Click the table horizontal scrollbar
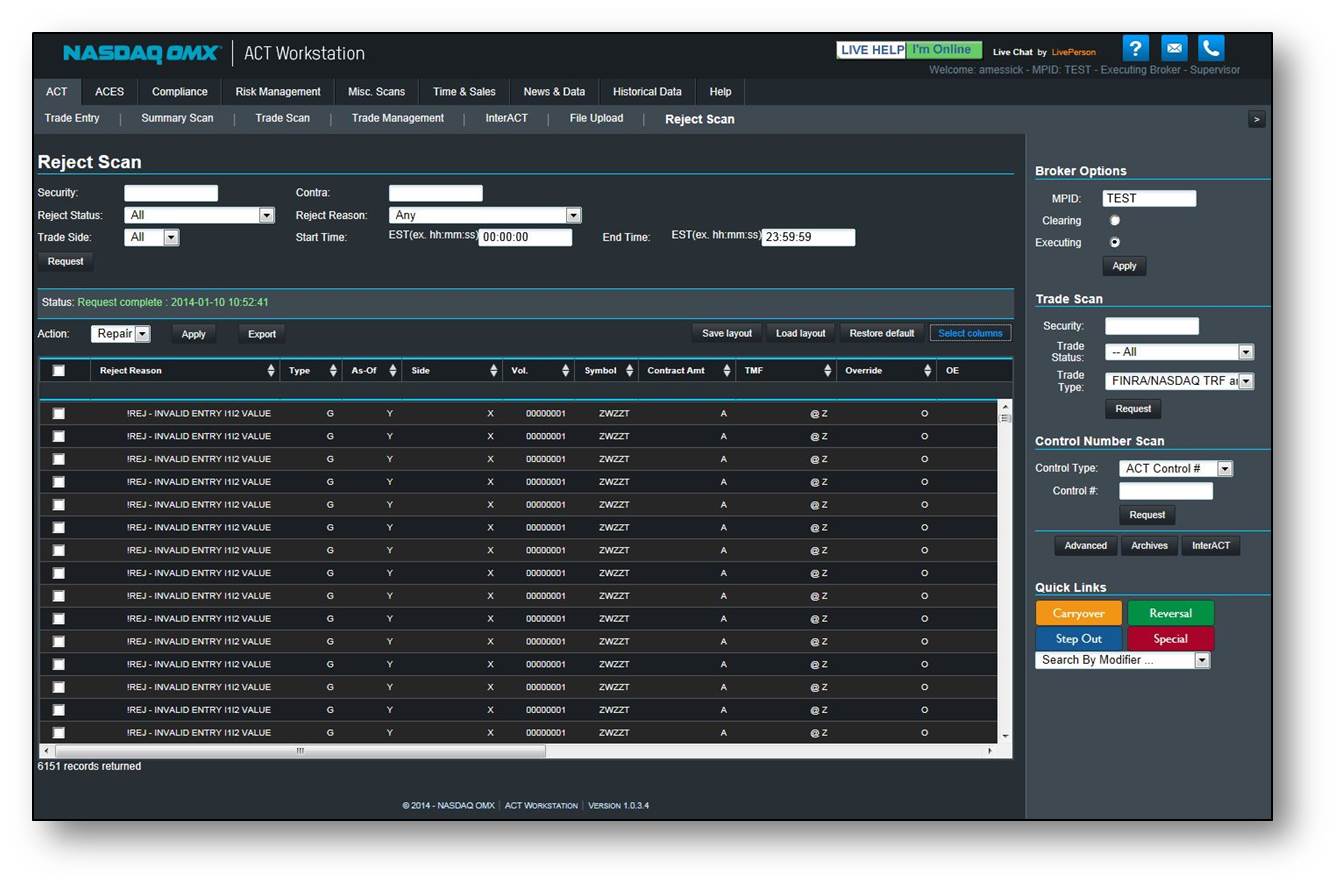The height and width of the screenshot is (886, 1338). pyautogui.click(x=300, y=751)
